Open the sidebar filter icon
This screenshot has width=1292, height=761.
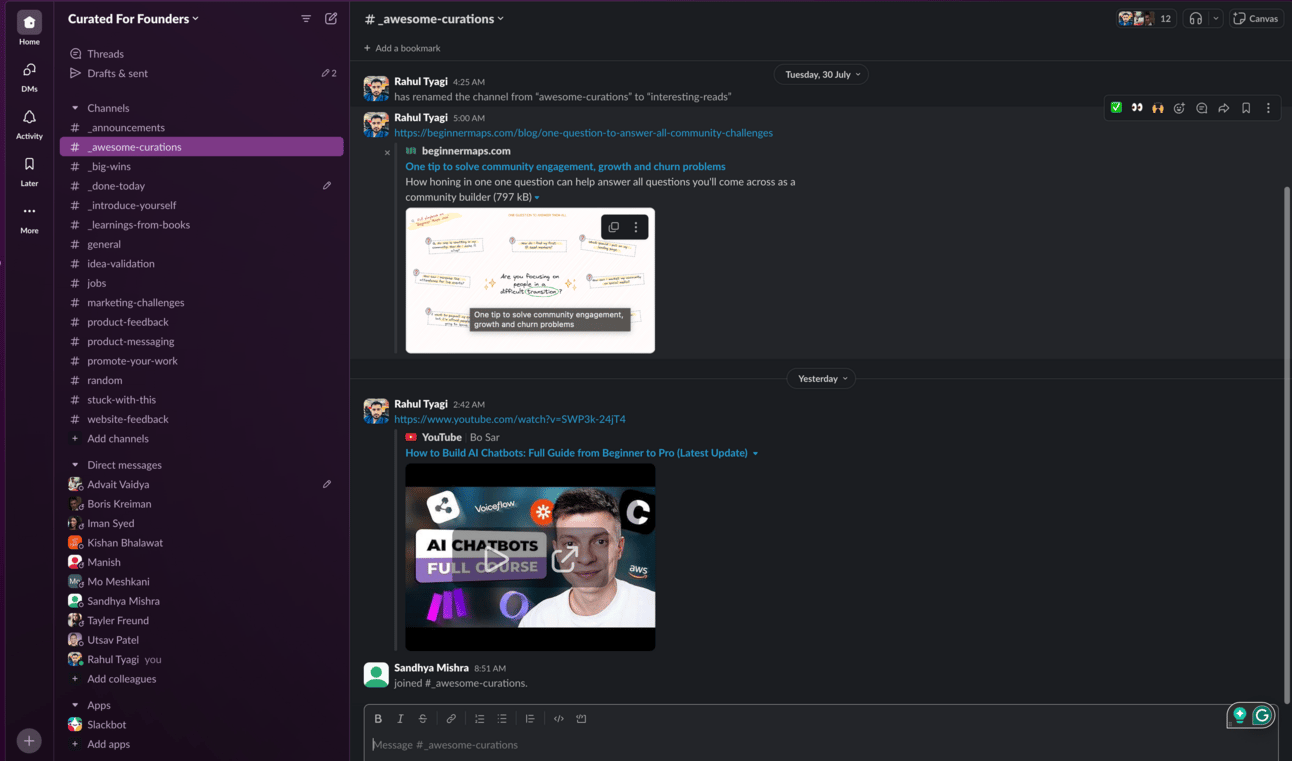pyautogui.click(x=306, y=19)
